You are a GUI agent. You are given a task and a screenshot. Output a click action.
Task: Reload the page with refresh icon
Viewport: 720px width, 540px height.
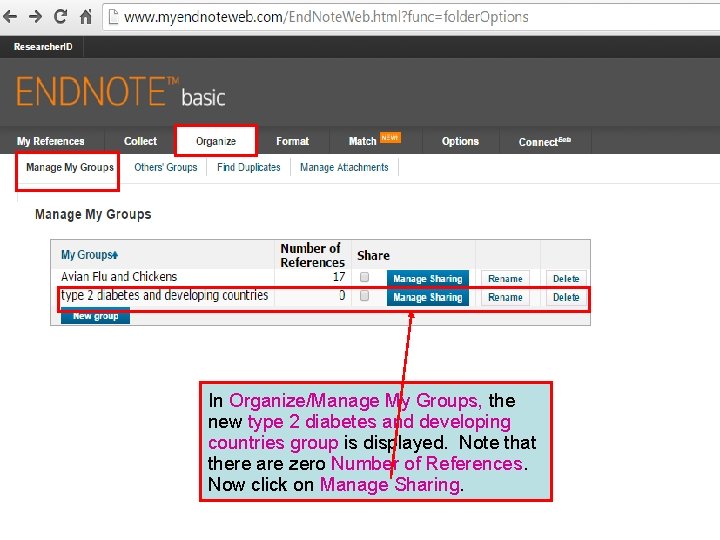pyautogui.click(x=60, y=17)
